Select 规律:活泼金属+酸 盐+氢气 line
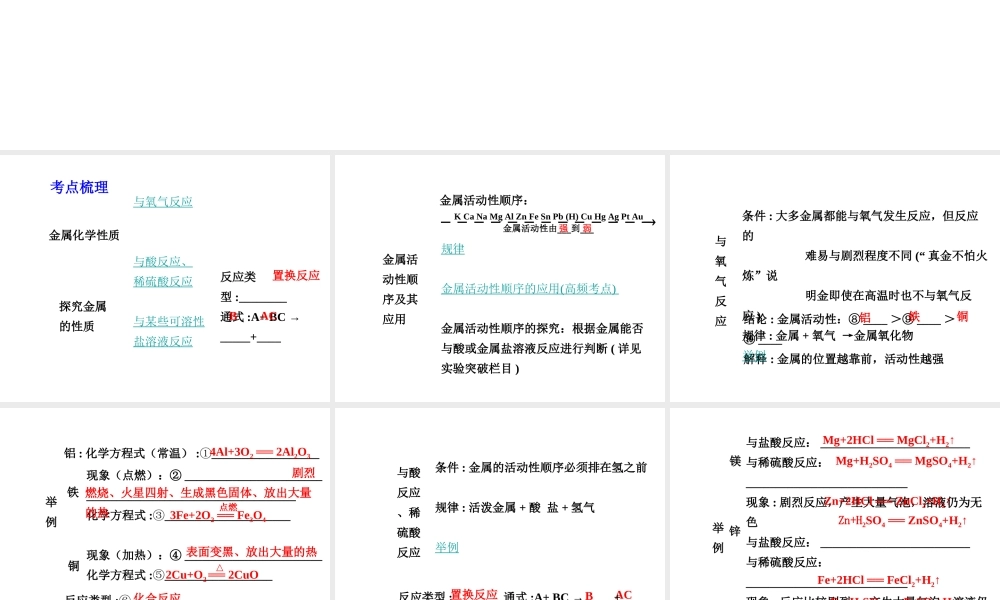The height and width of the screenshot is (600, 1000). click(x=515, y=508)
